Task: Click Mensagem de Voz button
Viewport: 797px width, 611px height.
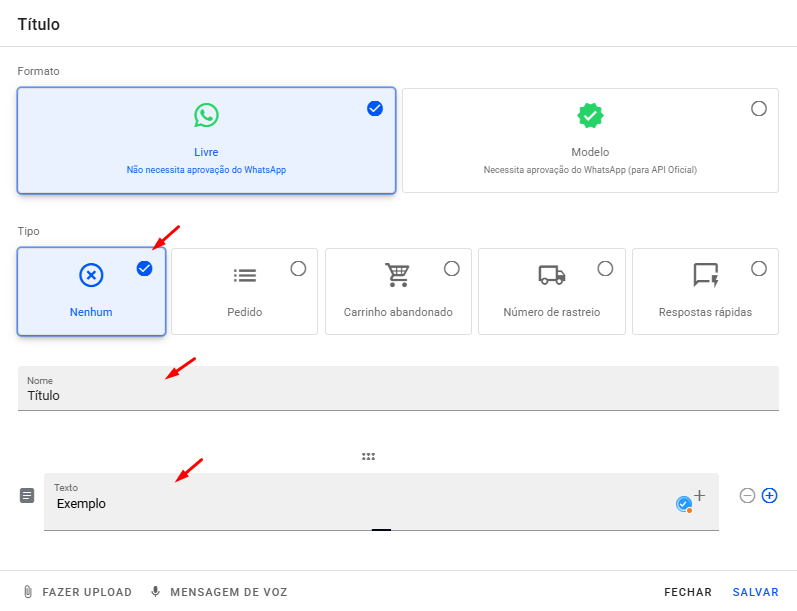Action: coord(218,592)
